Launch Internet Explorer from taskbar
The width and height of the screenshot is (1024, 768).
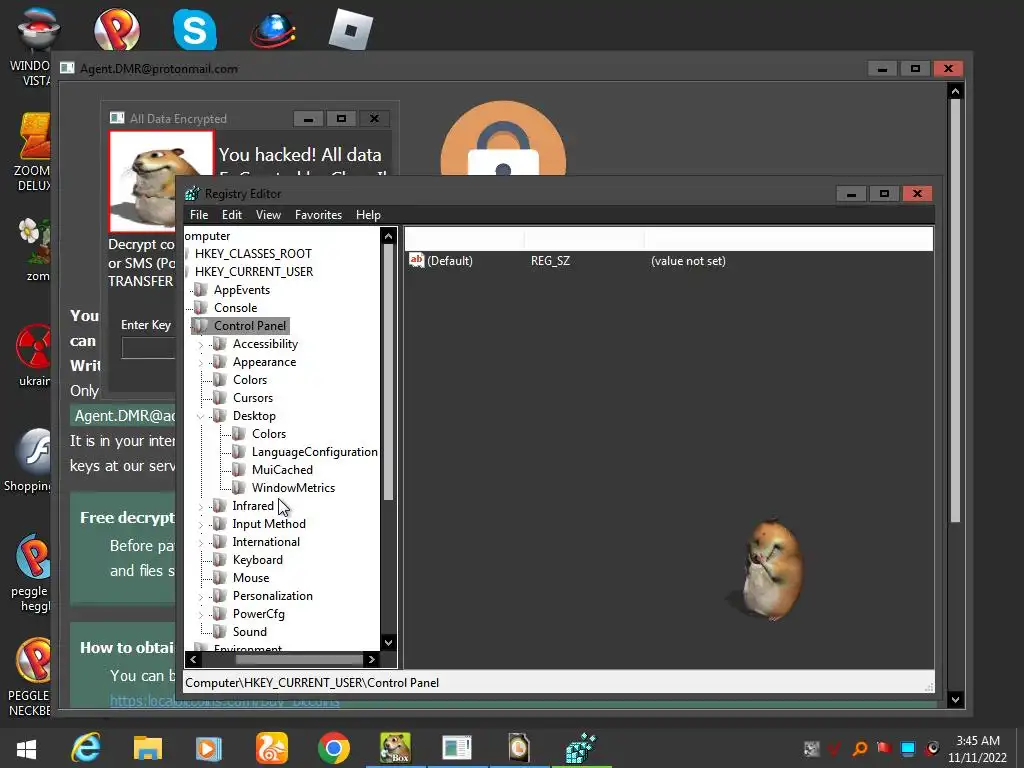(86, 748)
